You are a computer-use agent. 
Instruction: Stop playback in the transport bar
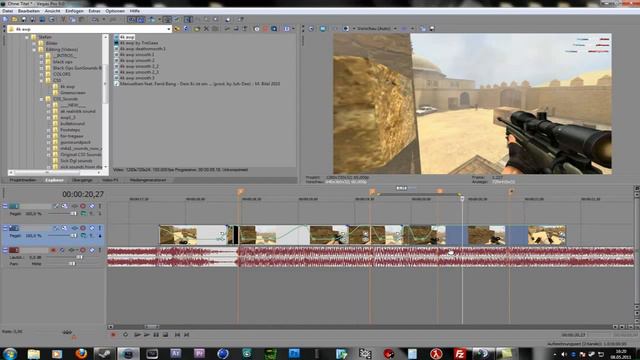(x=165, y=335)
